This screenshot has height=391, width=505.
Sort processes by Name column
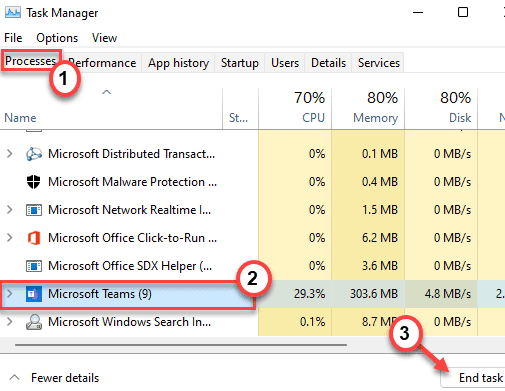(x=111, y=109)
